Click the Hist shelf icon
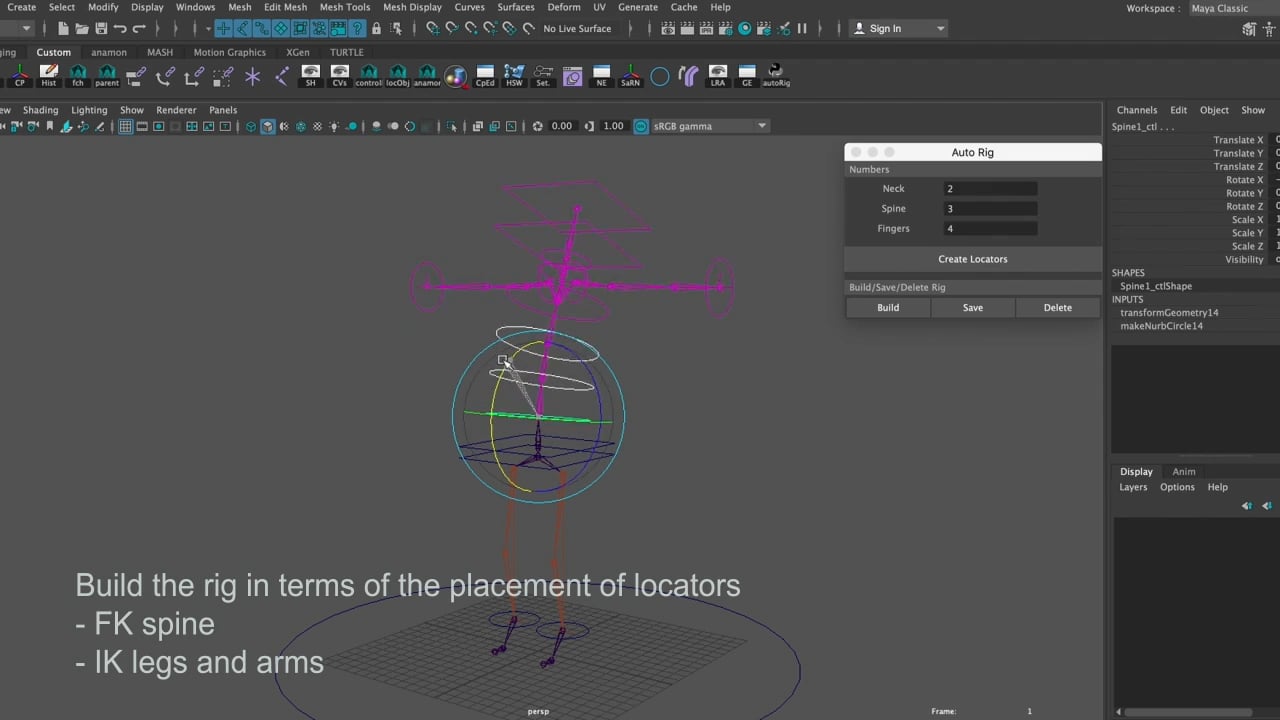This screenshot has width=1280, height=720. click(49, 75)
